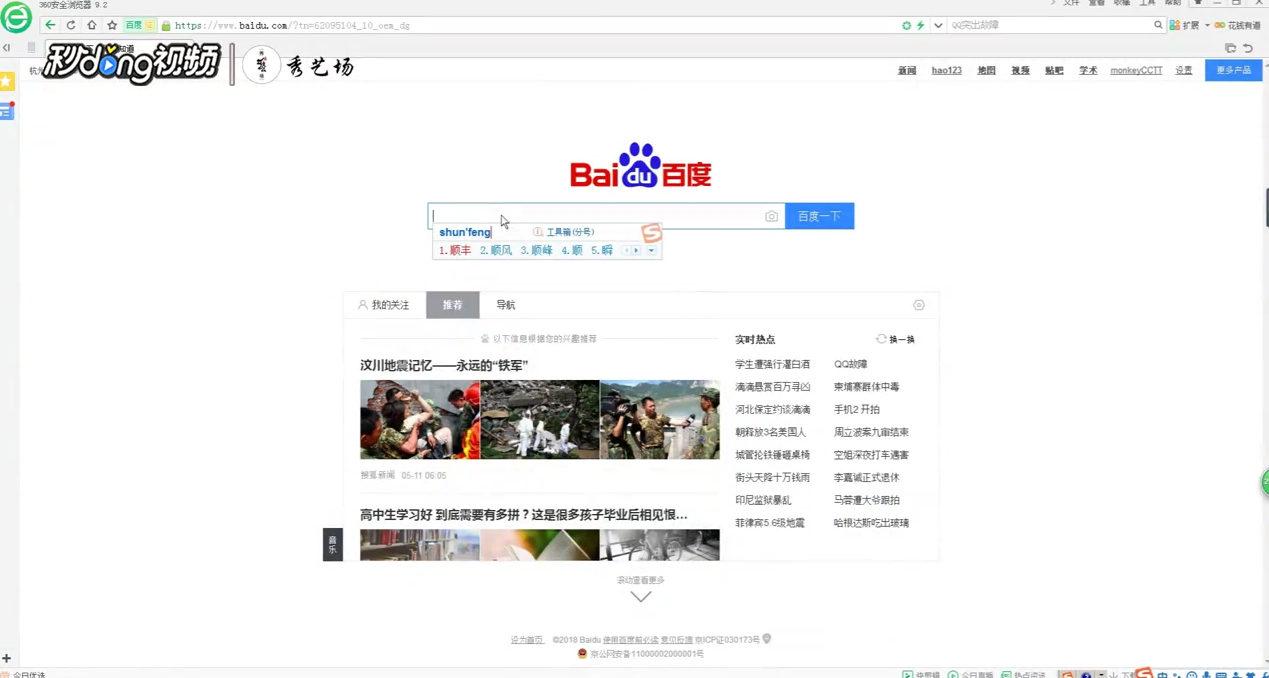The width and height of the screenshot is (1269, 678).
Task: Open the 工具 menu
Action: tap(1148, 4)
